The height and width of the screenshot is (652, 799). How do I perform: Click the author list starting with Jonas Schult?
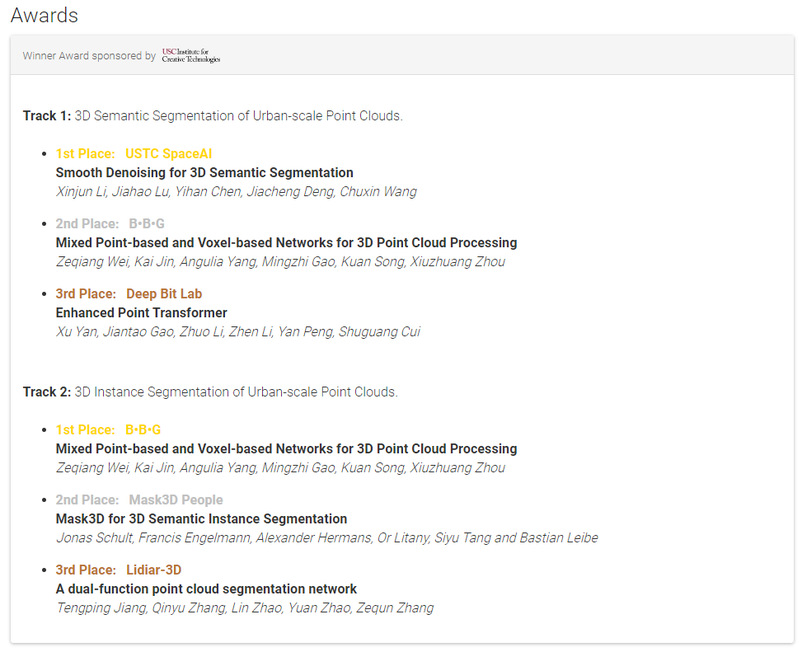click(326, 538)
